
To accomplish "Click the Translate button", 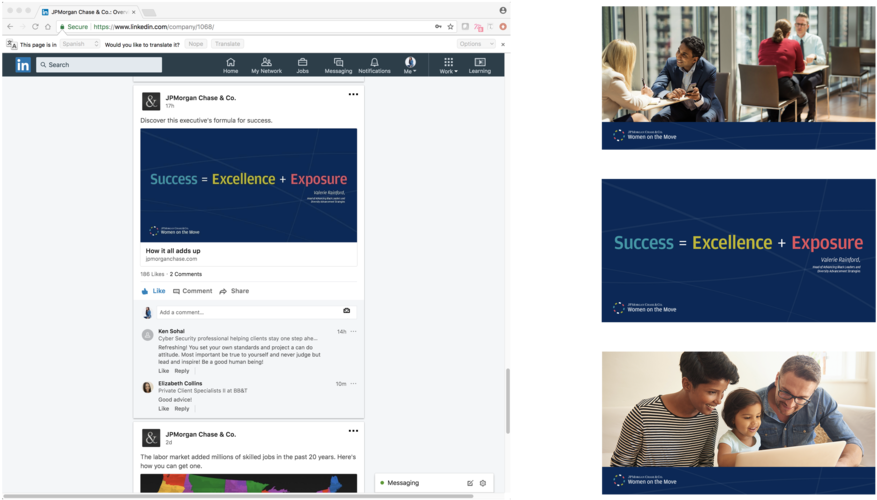I will click(227, 44).
